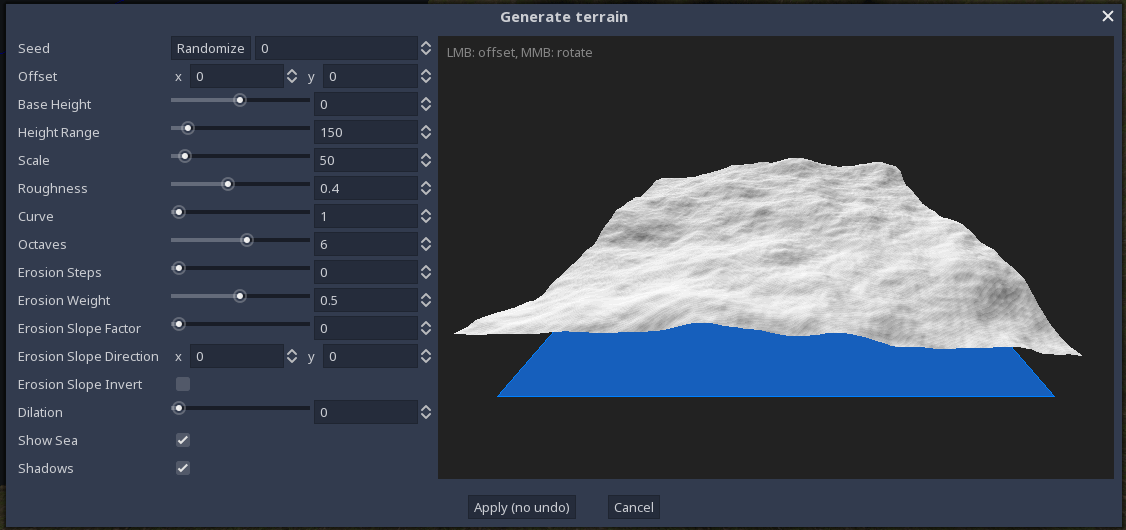
Task: Click the terrain preview viewport
Action: [x=775, y=258]
